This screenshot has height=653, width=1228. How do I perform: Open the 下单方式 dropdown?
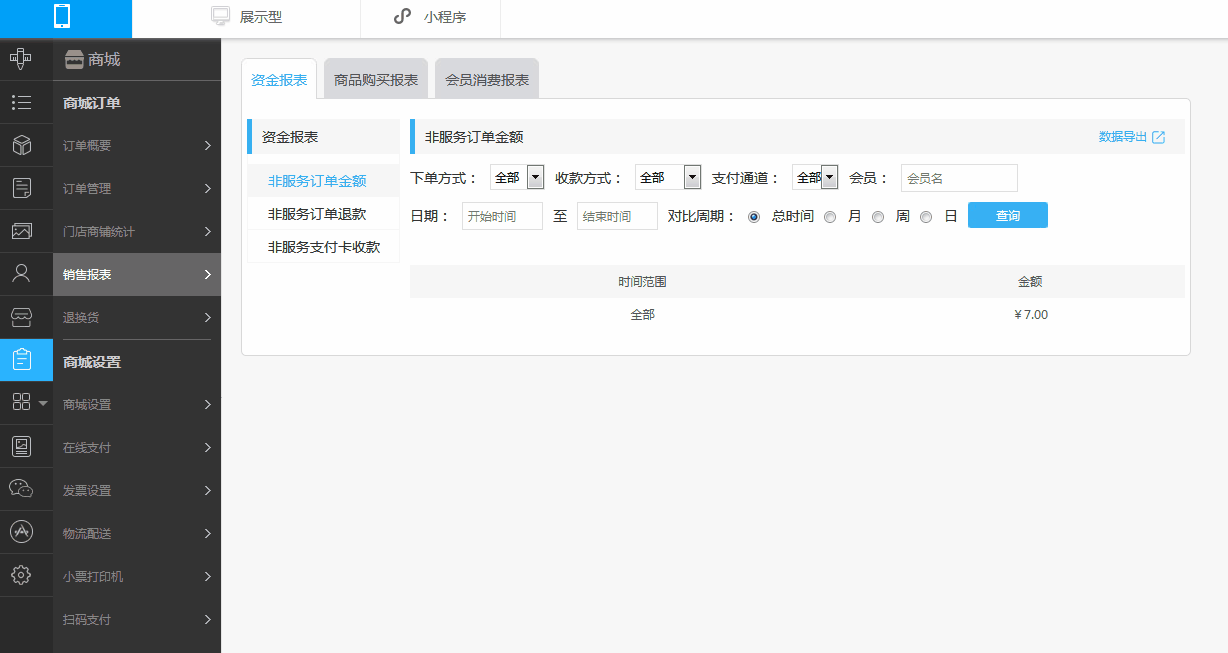click(x=517, y=177)
